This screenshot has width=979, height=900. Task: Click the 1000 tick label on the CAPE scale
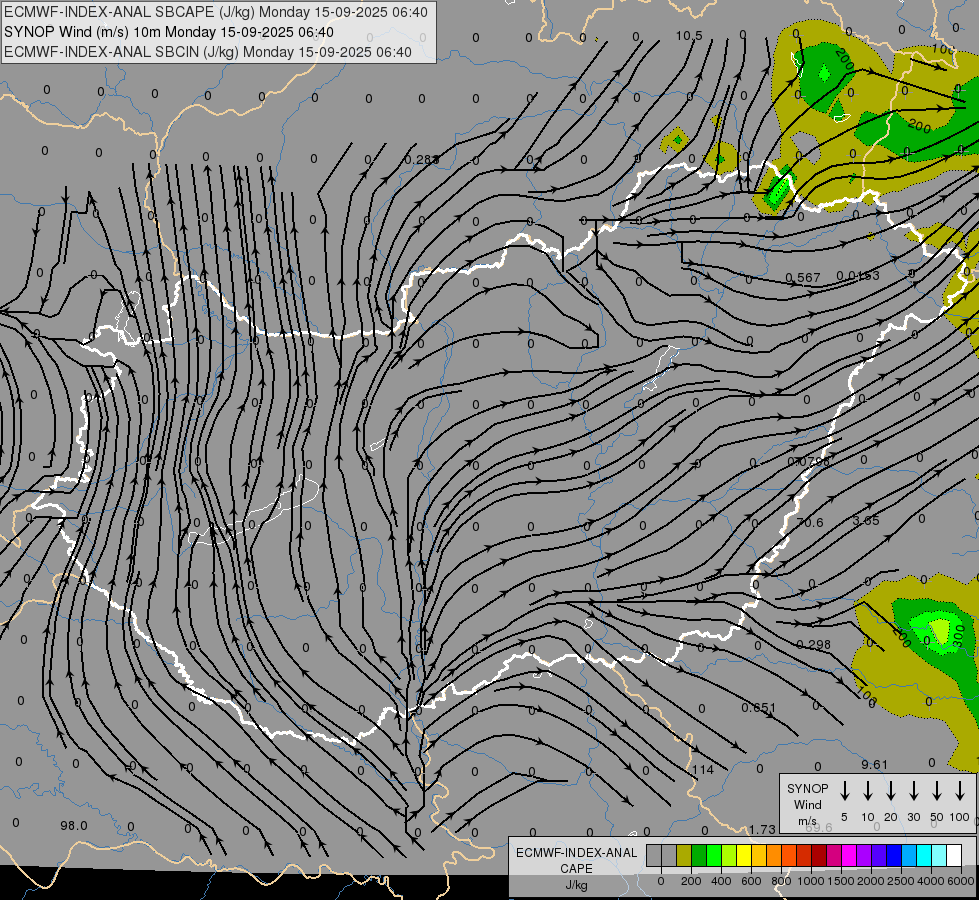(x=810, y=881)
